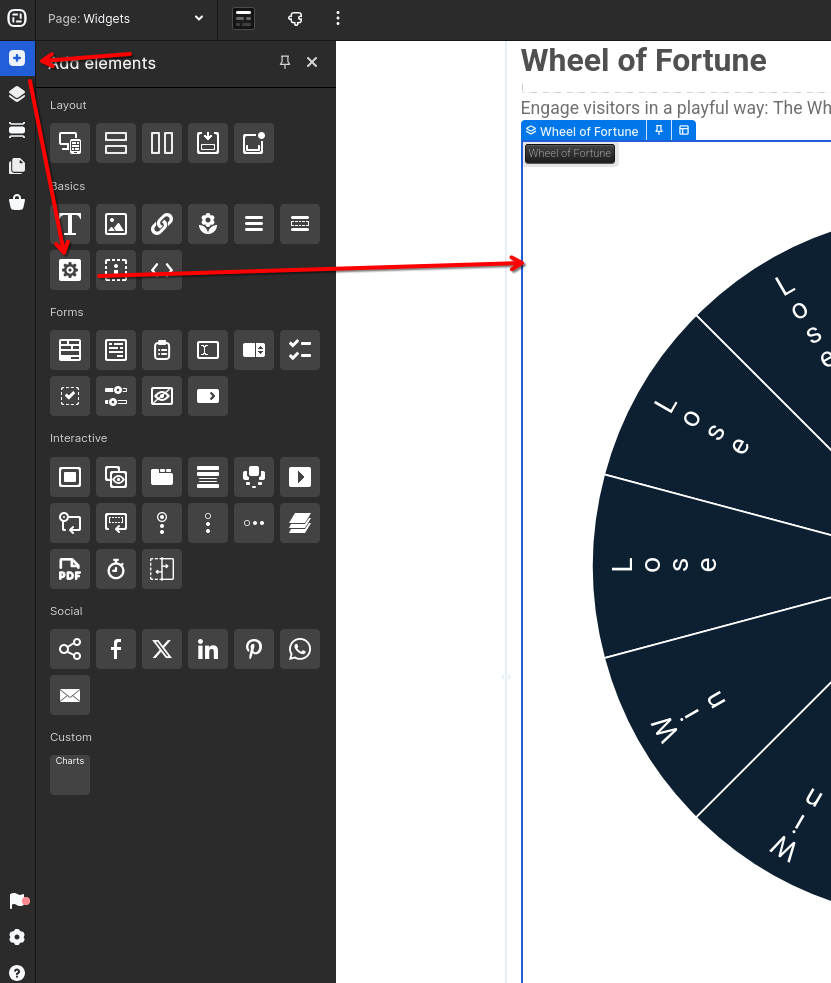Insert the select dropdown form element
The height and width of the screenshot is (983, 831).
[254, 350]
